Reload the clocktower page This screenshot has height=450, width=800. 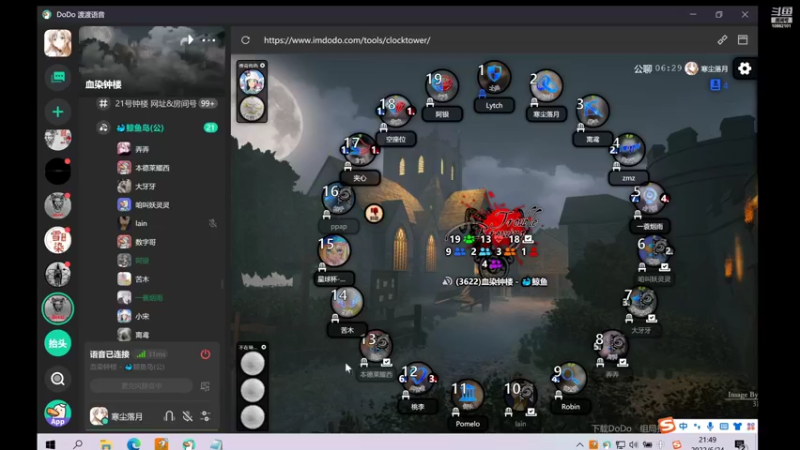point(245,40)
